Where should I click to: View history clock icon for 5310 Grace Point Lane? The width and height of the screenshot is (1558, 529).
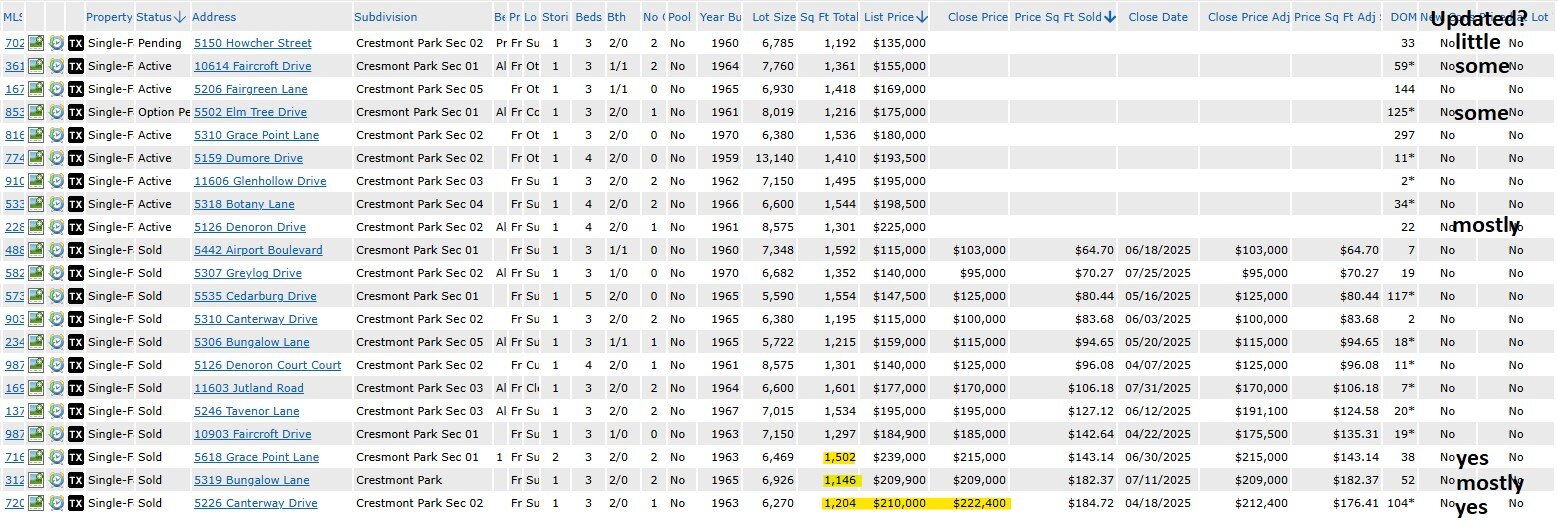click(56, 135)
